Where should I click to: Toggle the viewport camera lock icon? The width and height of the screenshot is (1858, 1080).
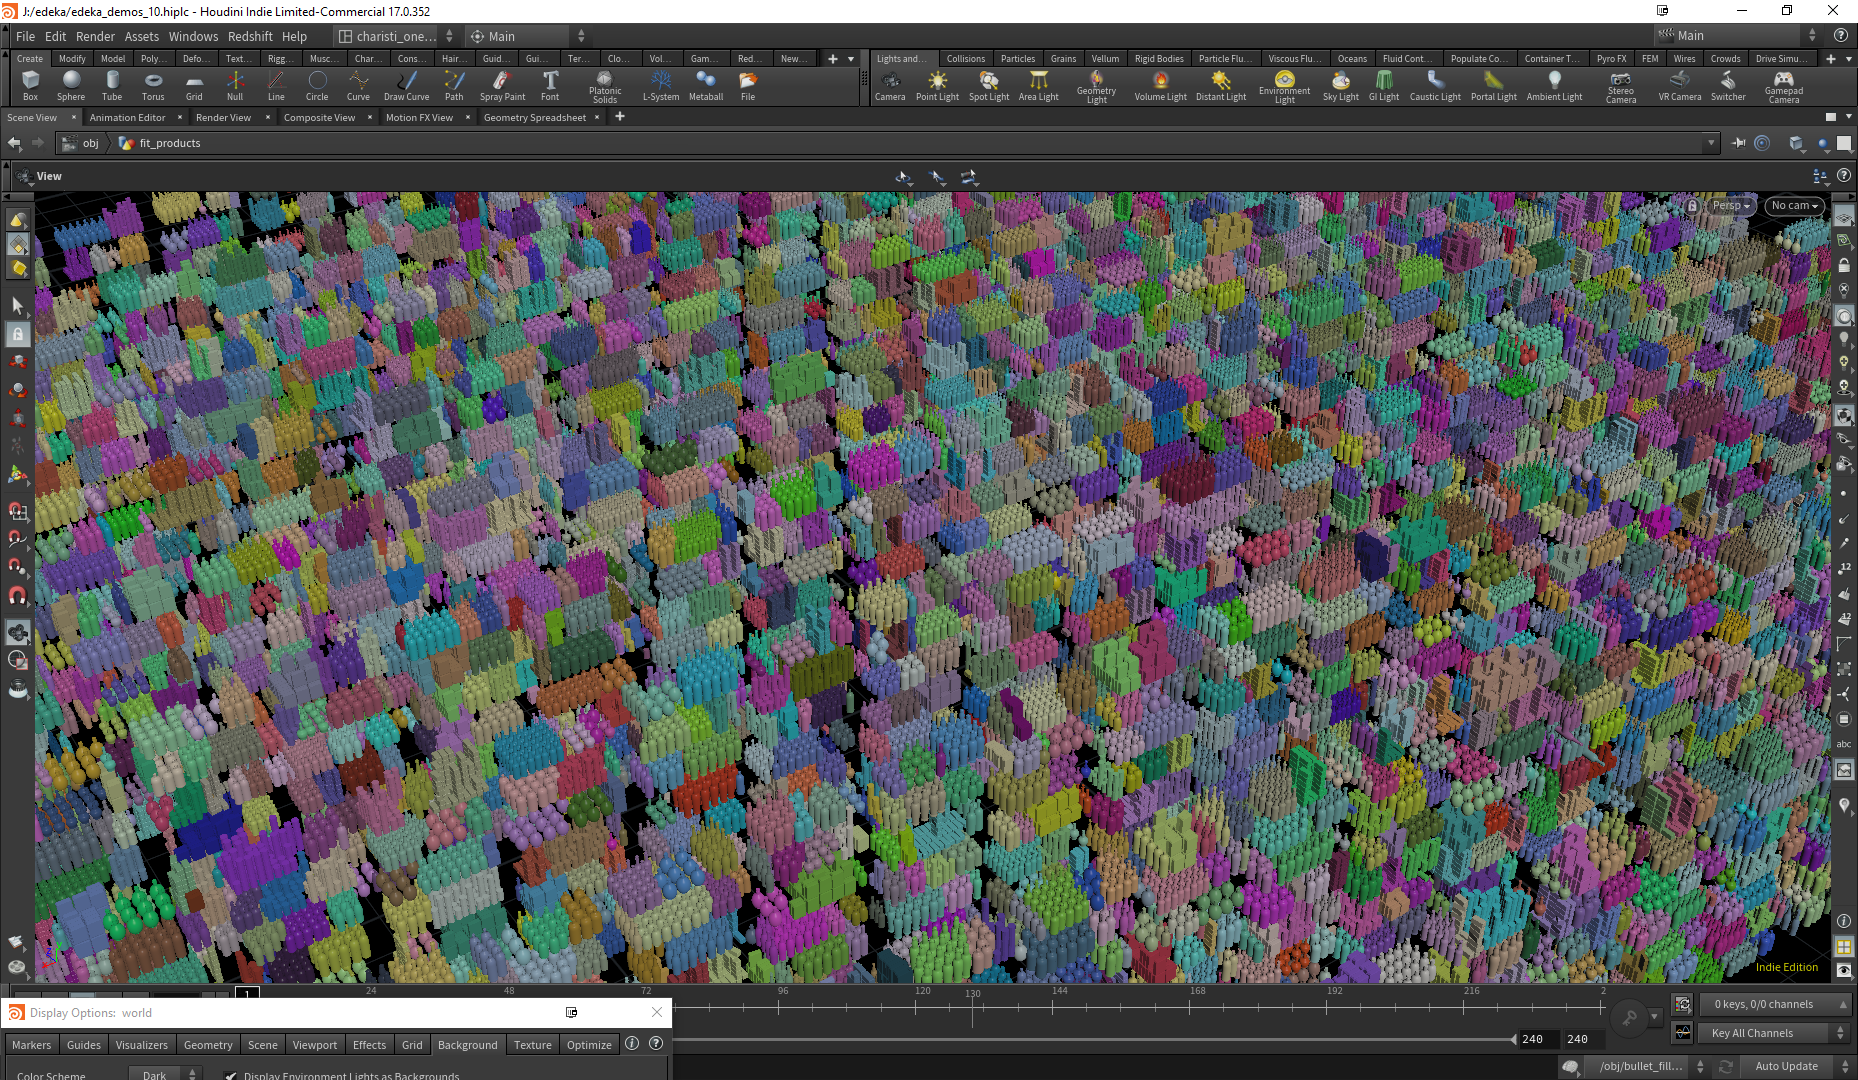pyautogui.click(x=1692, y=206)
